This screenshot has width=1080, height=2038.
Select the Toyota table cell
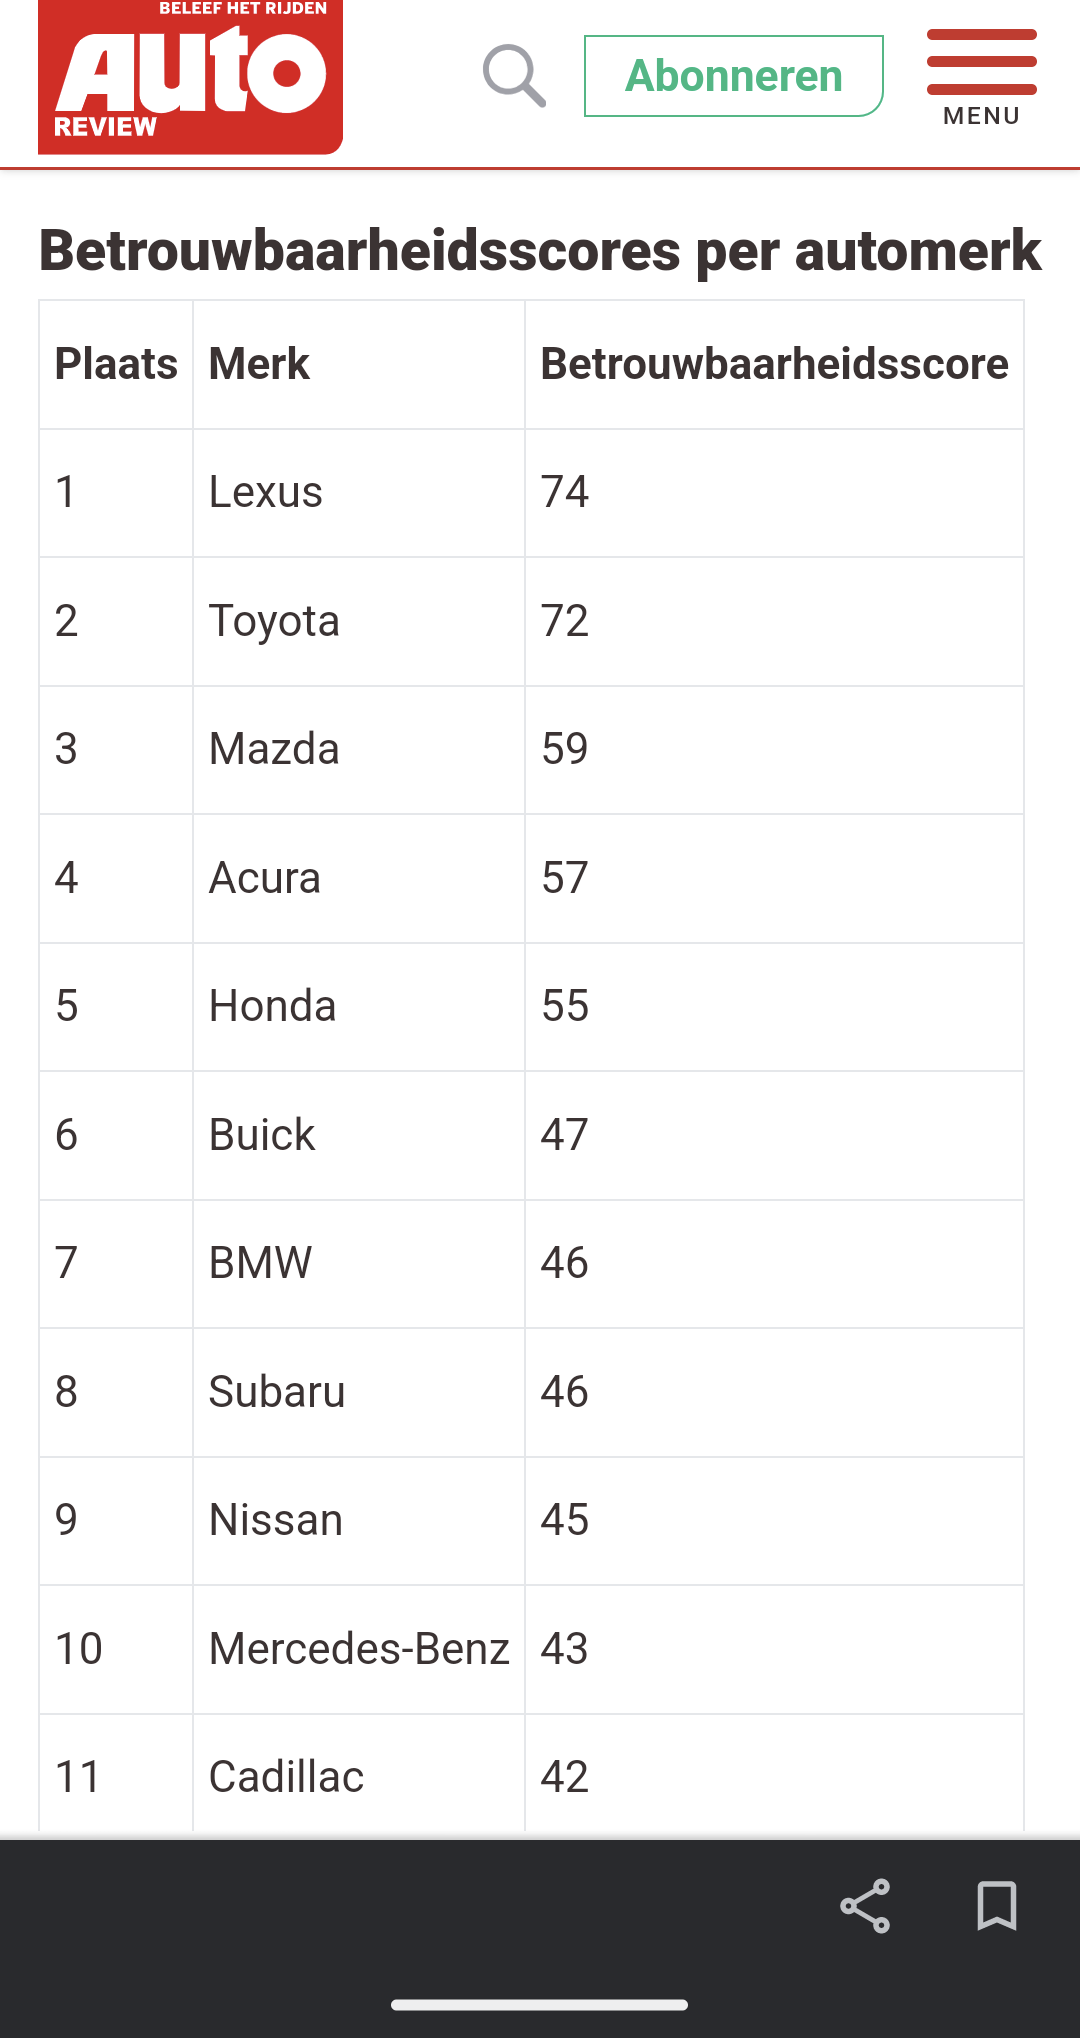coord(274,621)
